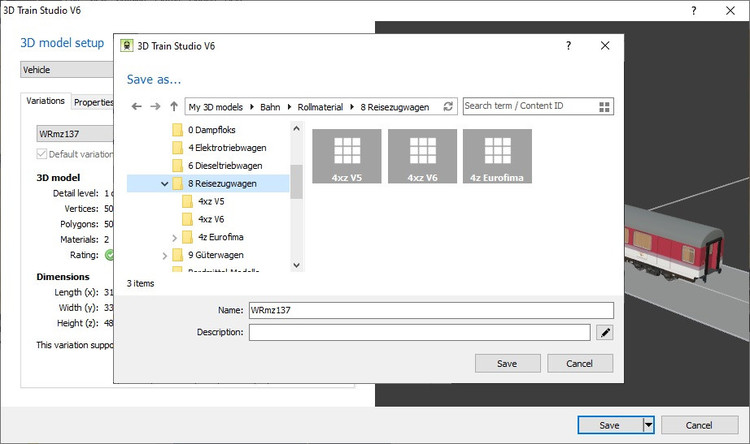Expand the 4z Eurofima tree node
This screenshot has height=444, width=750.
175,238
